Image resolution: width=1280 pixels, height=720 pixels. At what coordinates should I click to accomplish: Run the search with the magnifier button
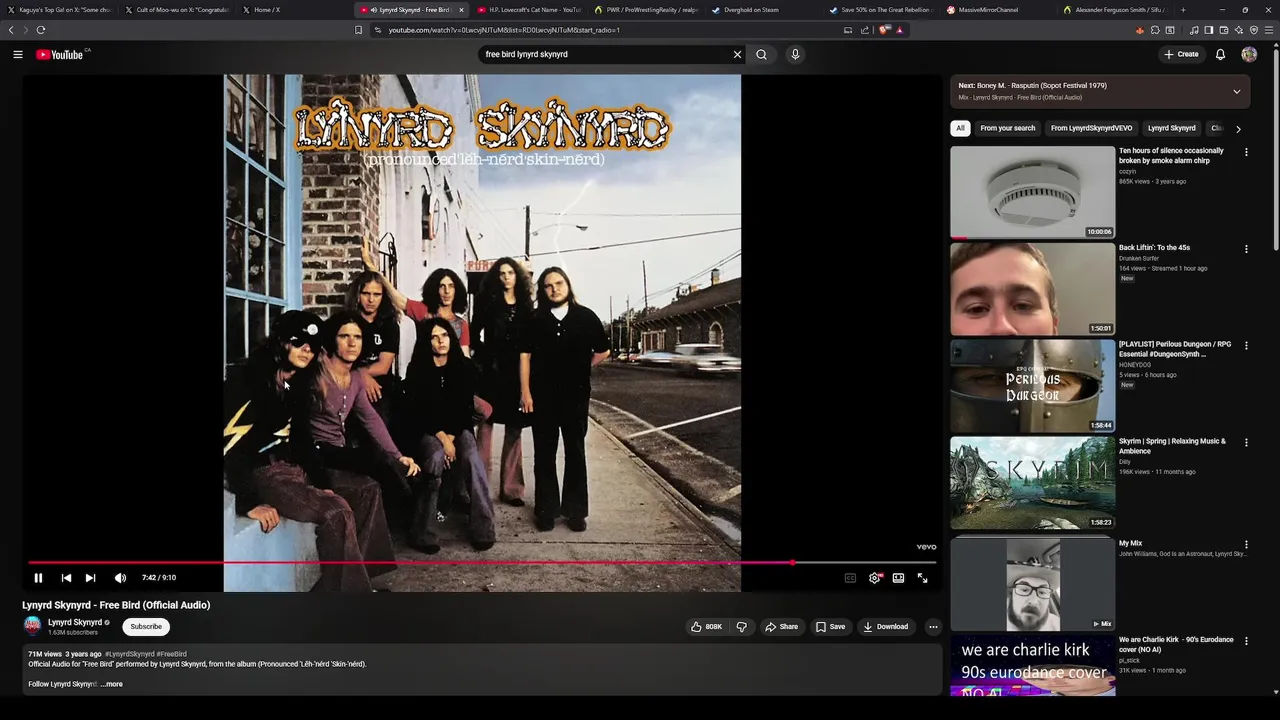pyautogui.click(x=762, y=54)
